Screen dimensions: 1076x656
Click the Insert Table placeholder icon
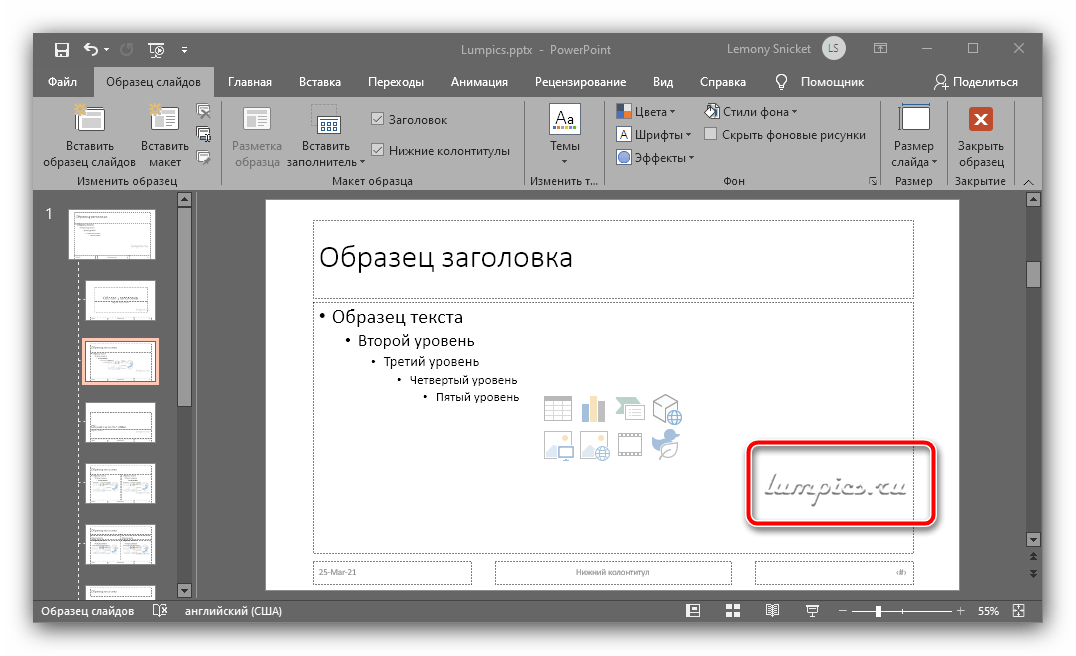[557, 408]
